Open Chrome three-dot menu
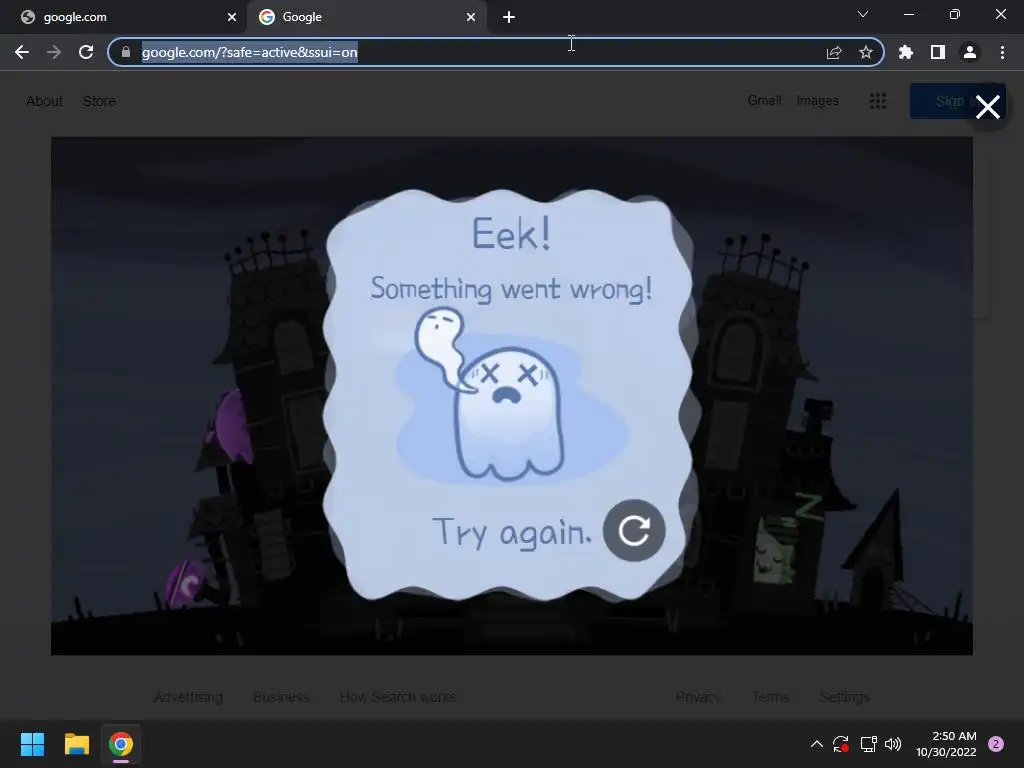This screenshot has width=1024, height=768. coord(1002,52)
